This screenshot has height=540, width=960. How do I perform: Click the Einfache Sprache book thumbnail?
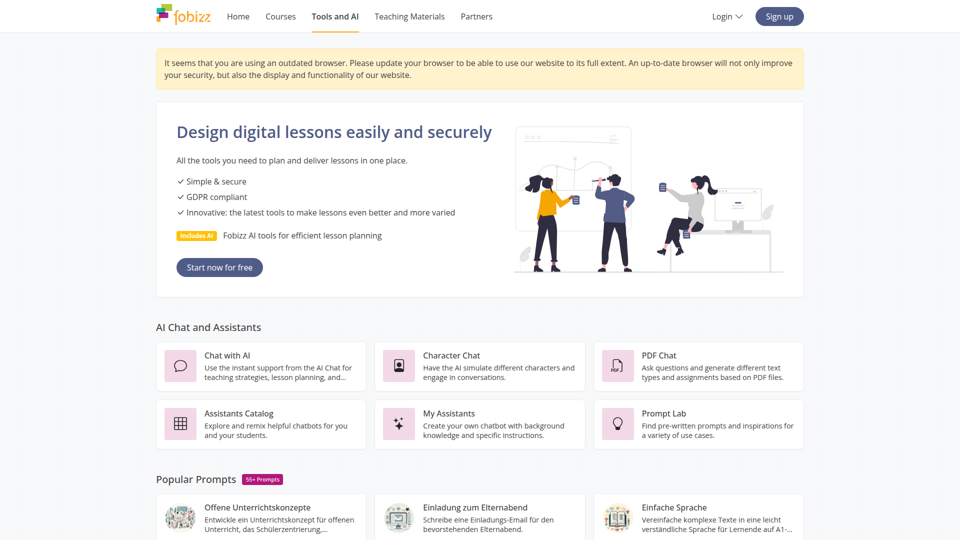[x=617, y=518]
